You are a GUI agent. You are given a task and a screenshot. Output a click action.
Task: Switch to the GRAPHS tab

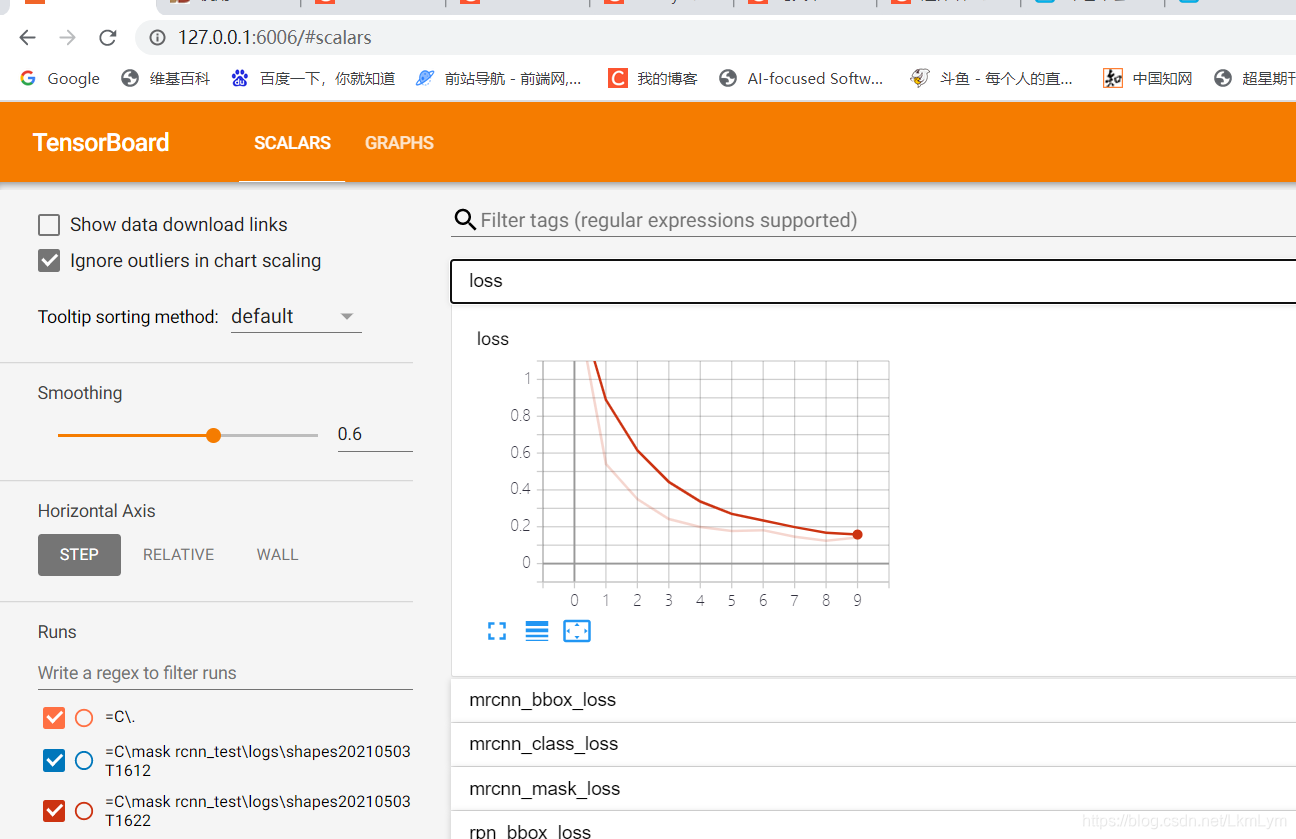coord(399,143)
